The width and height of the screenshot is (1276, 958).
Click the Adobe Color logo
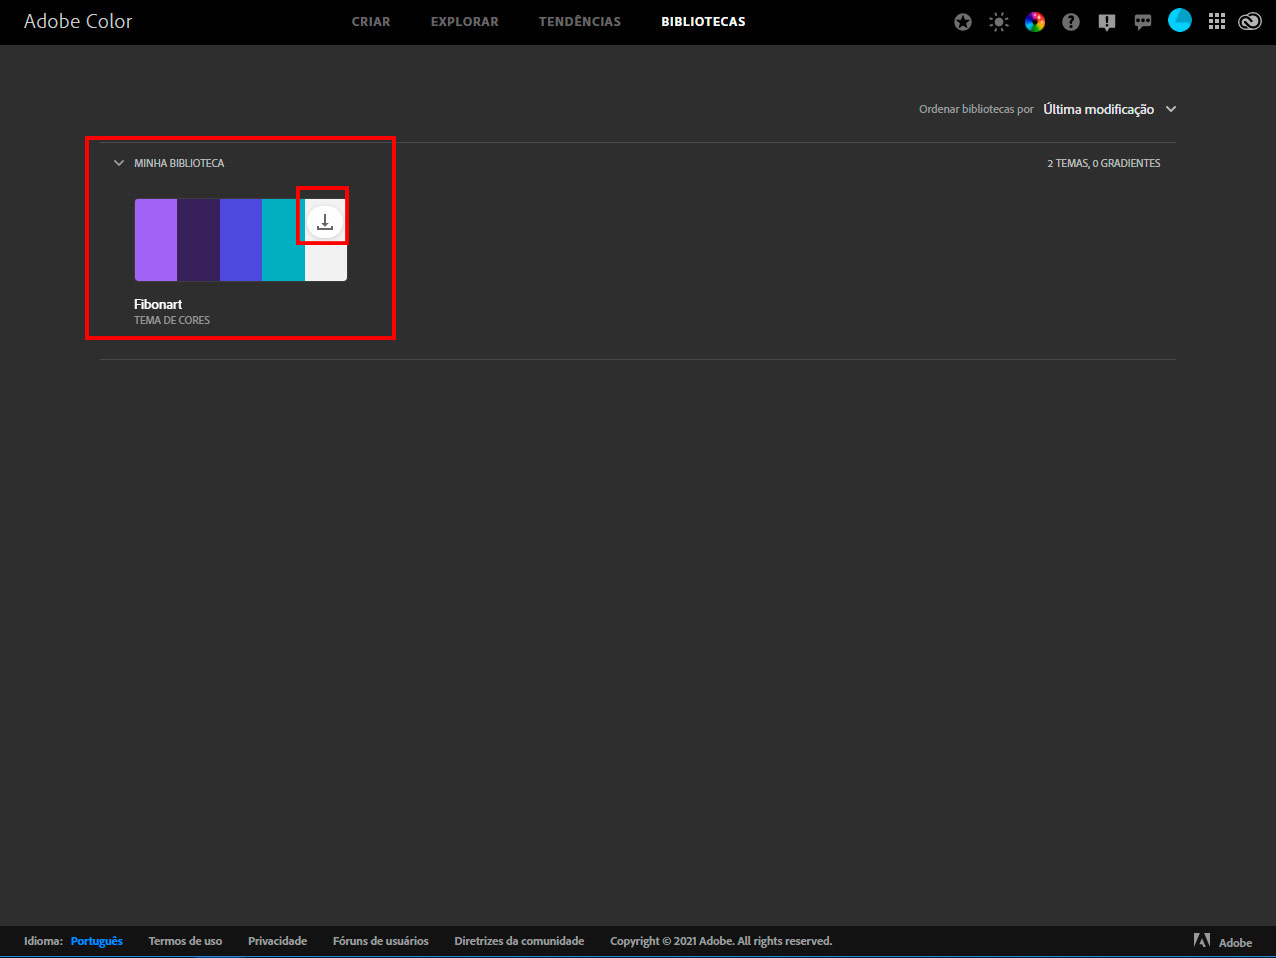78,21
